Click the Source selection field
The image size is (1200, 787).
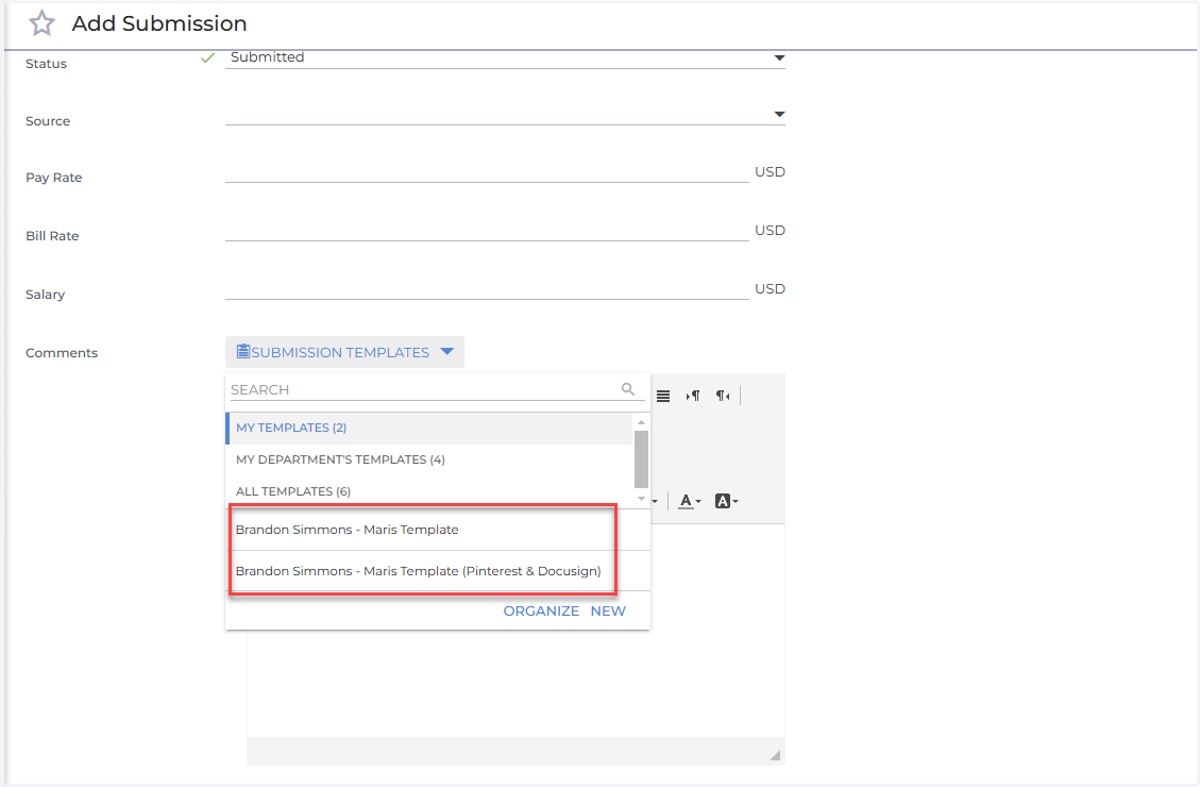click(505, 115)
